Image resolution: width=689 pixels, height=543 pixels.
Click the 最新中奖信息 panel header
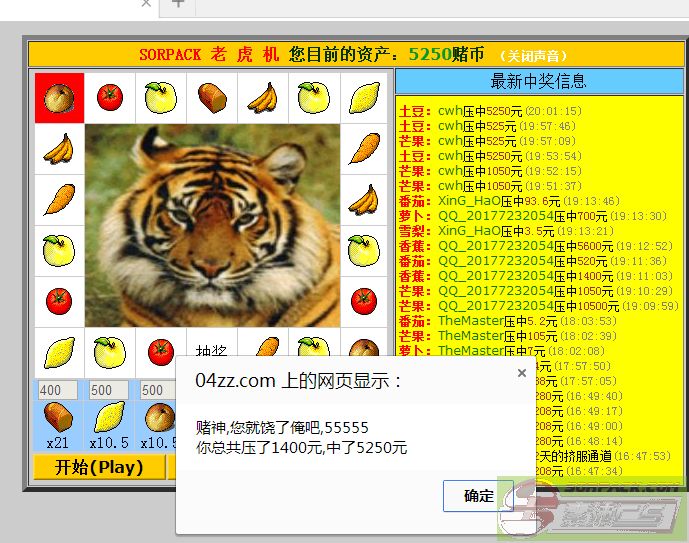point(538,82)
